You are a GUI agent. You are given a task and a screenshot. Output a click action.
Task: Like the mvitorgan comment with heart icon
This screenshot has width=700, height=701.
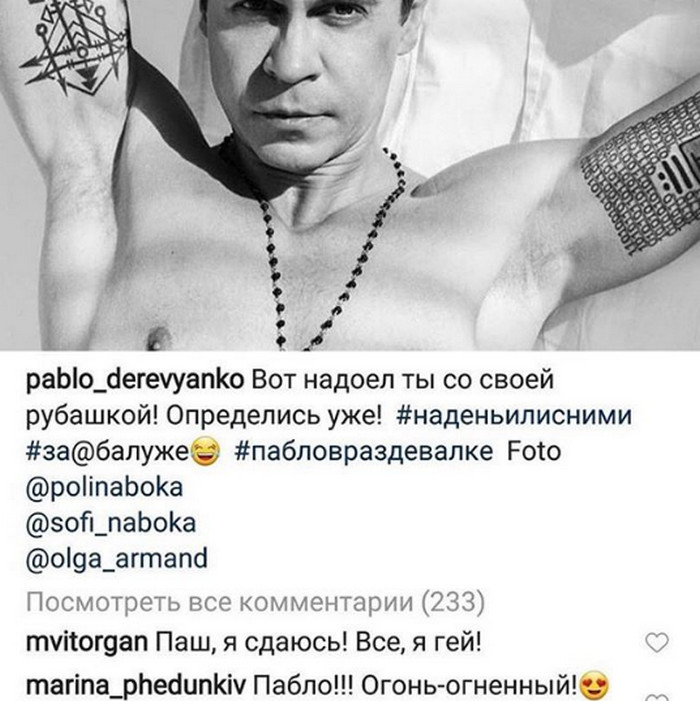pos(657,643)
